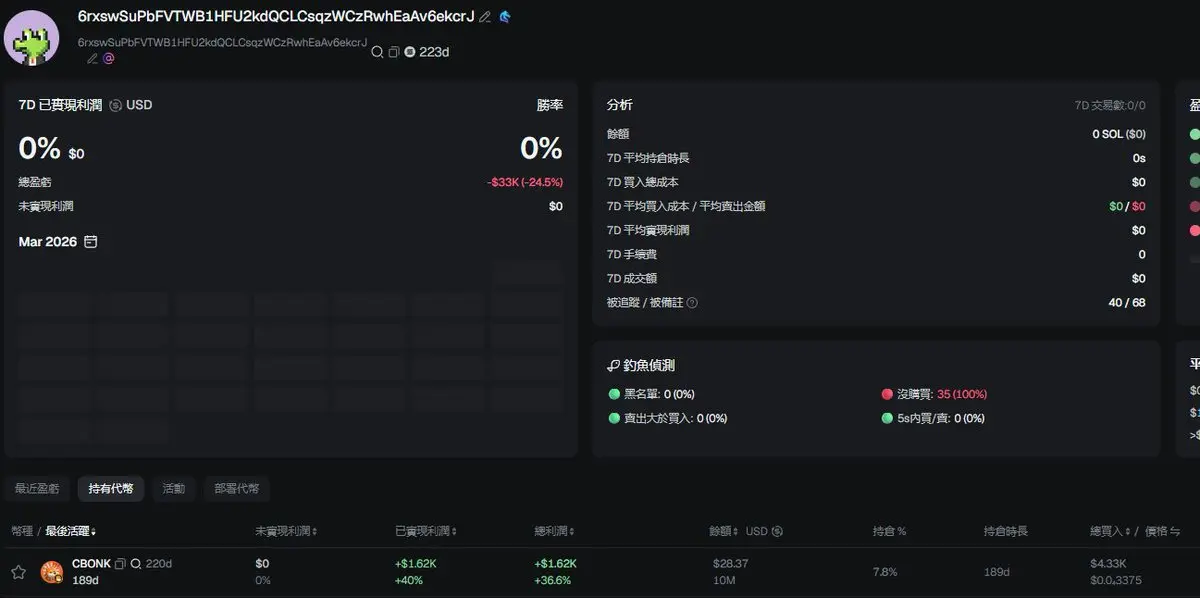The width and height of the screenshot is (1200, 598).
Task: Click the 沒購買: 35 (100%) indicator
Action: [x=934, y=394]
